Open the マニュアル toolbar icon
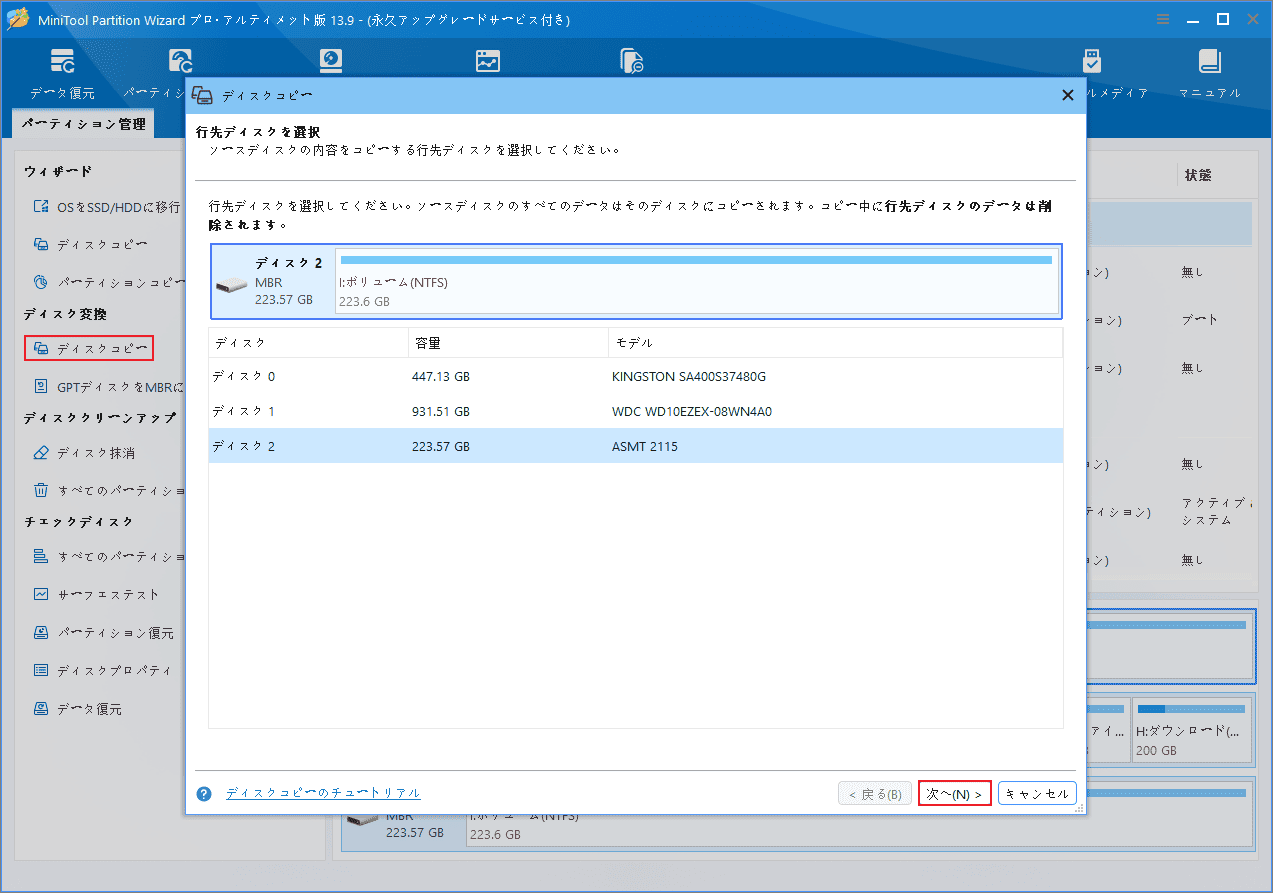1273x893 pixels. [x=1210, y=73]
